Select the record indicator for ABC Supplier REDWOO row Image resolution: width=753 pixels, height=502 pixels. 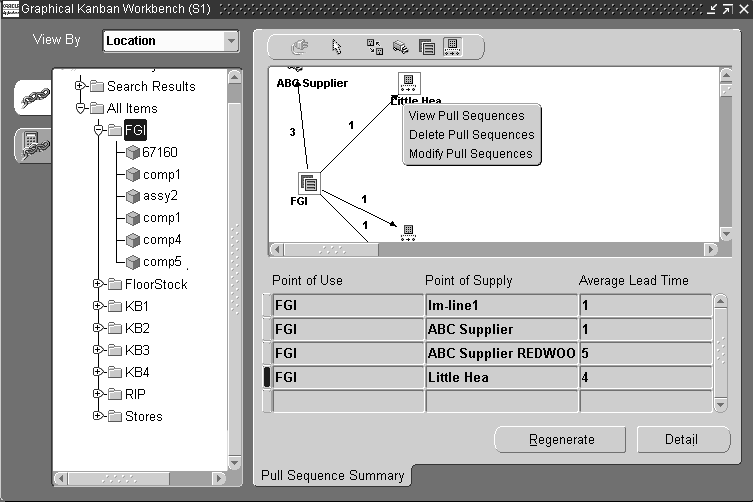pyautogui.click(x=267, y=354)
